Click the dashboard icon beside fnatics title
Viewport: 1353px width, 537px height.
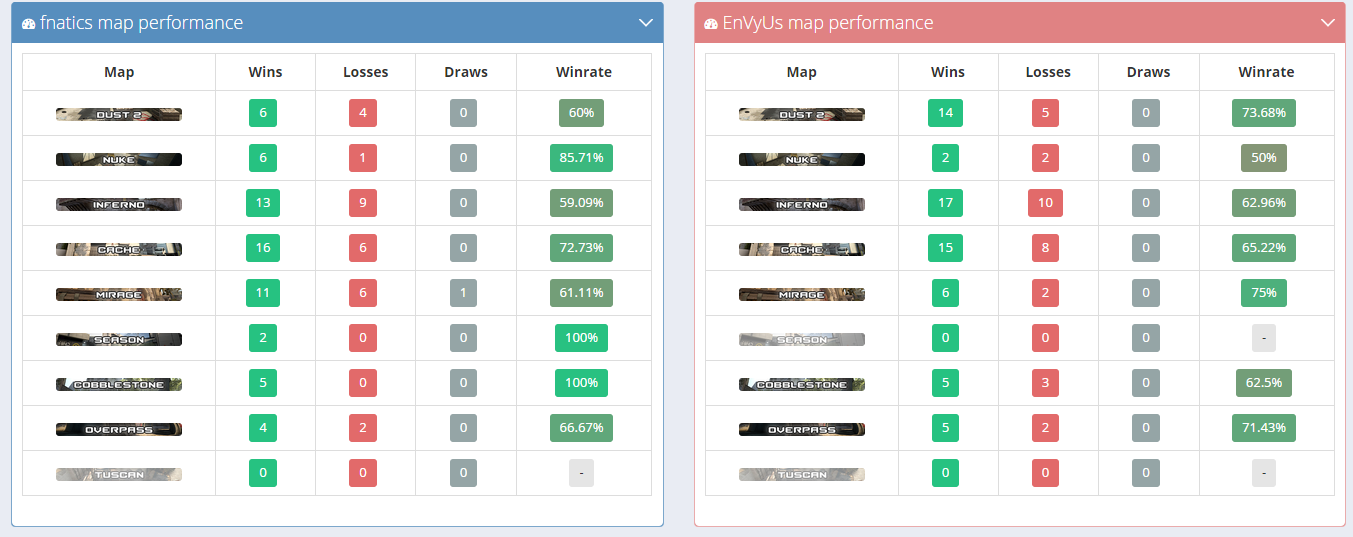pyautogui.click(x=28, y=24)
